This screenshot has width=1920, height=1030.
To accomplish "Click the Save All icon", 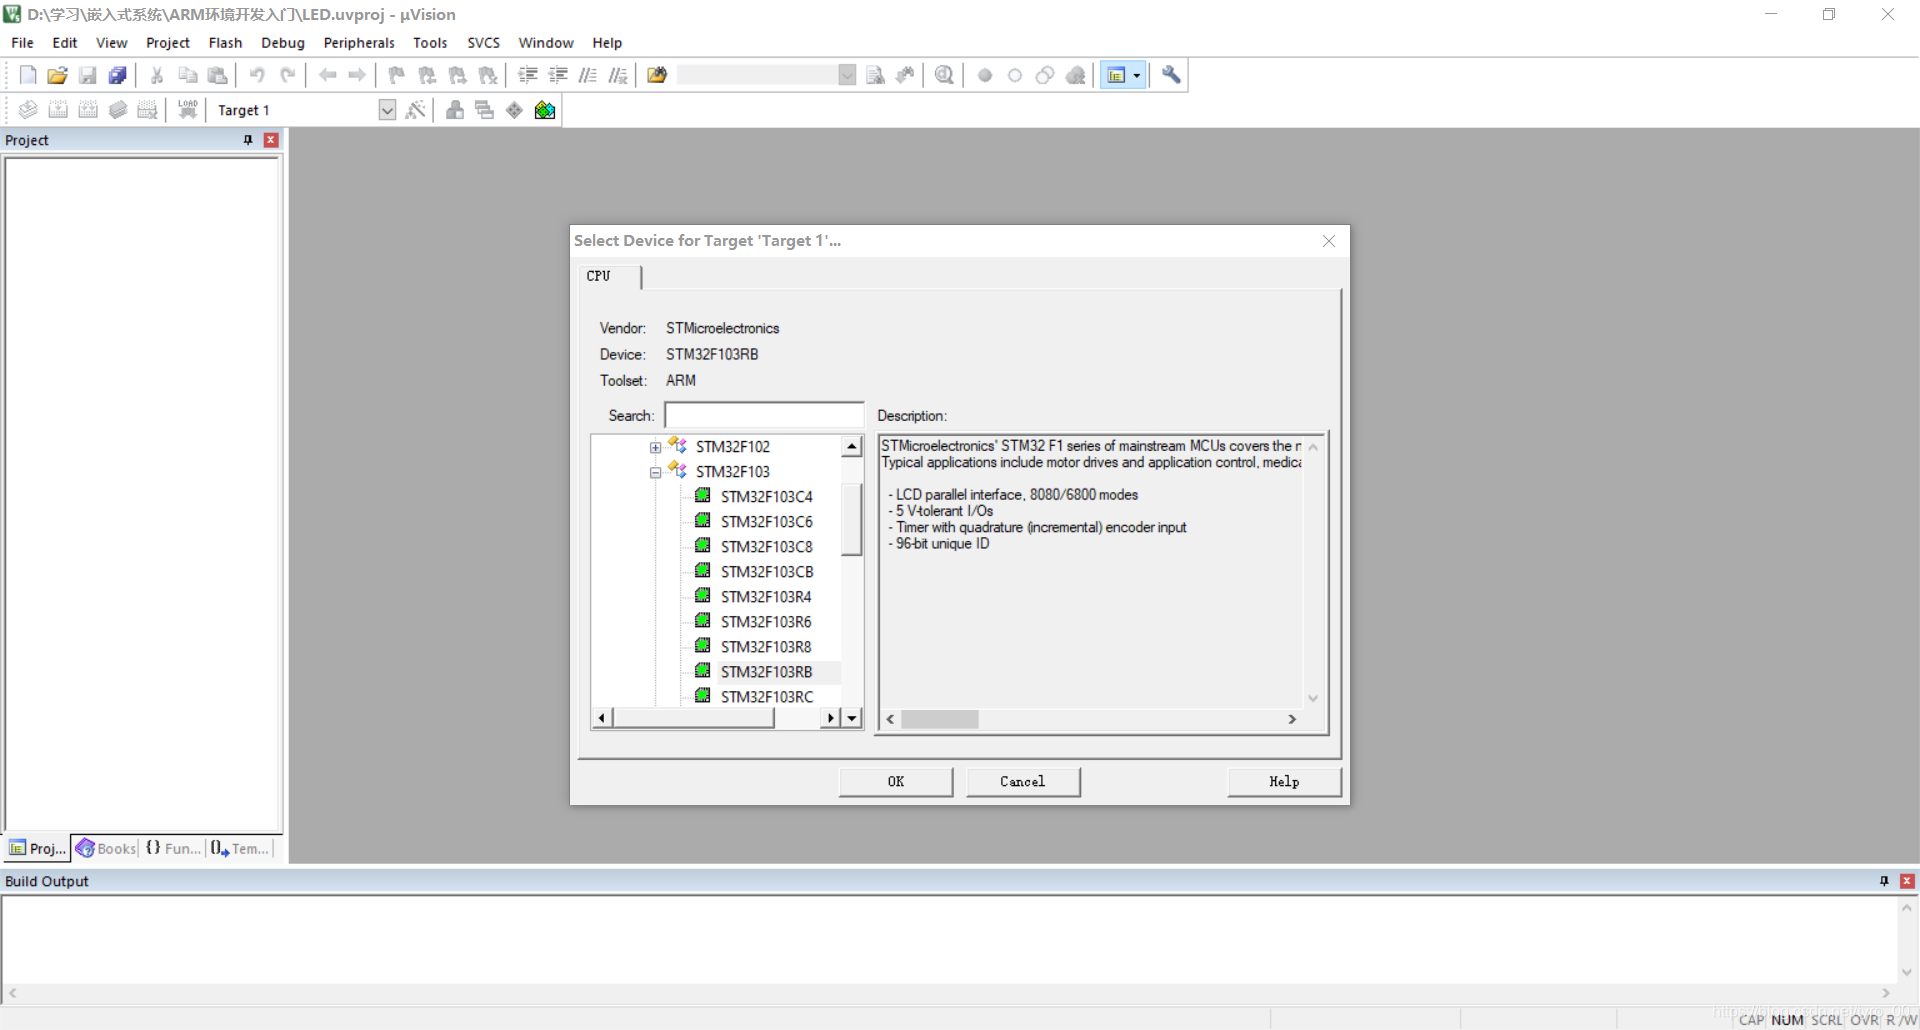I will (117, 75).
